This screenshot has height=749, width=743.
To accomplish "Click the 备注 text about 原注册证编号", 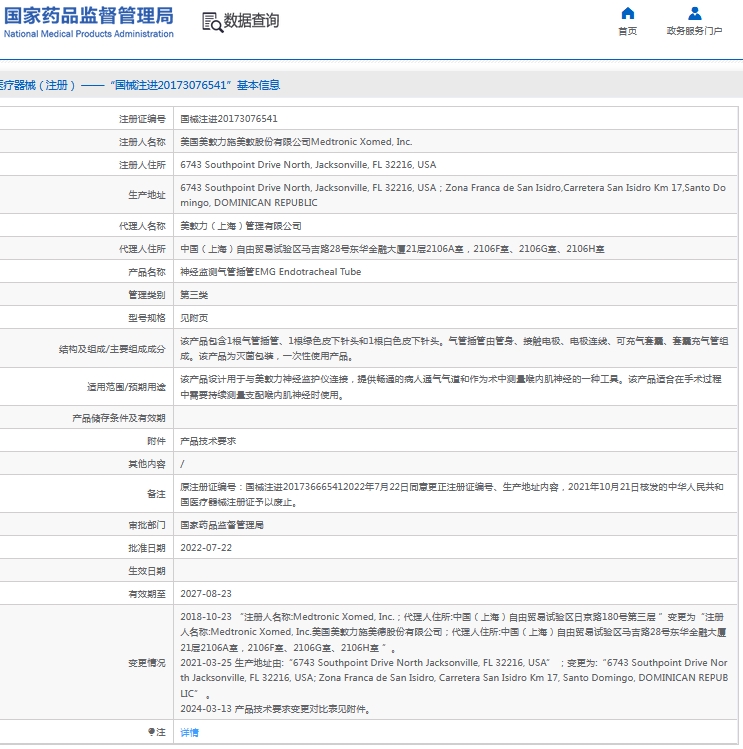I will 452,494.
